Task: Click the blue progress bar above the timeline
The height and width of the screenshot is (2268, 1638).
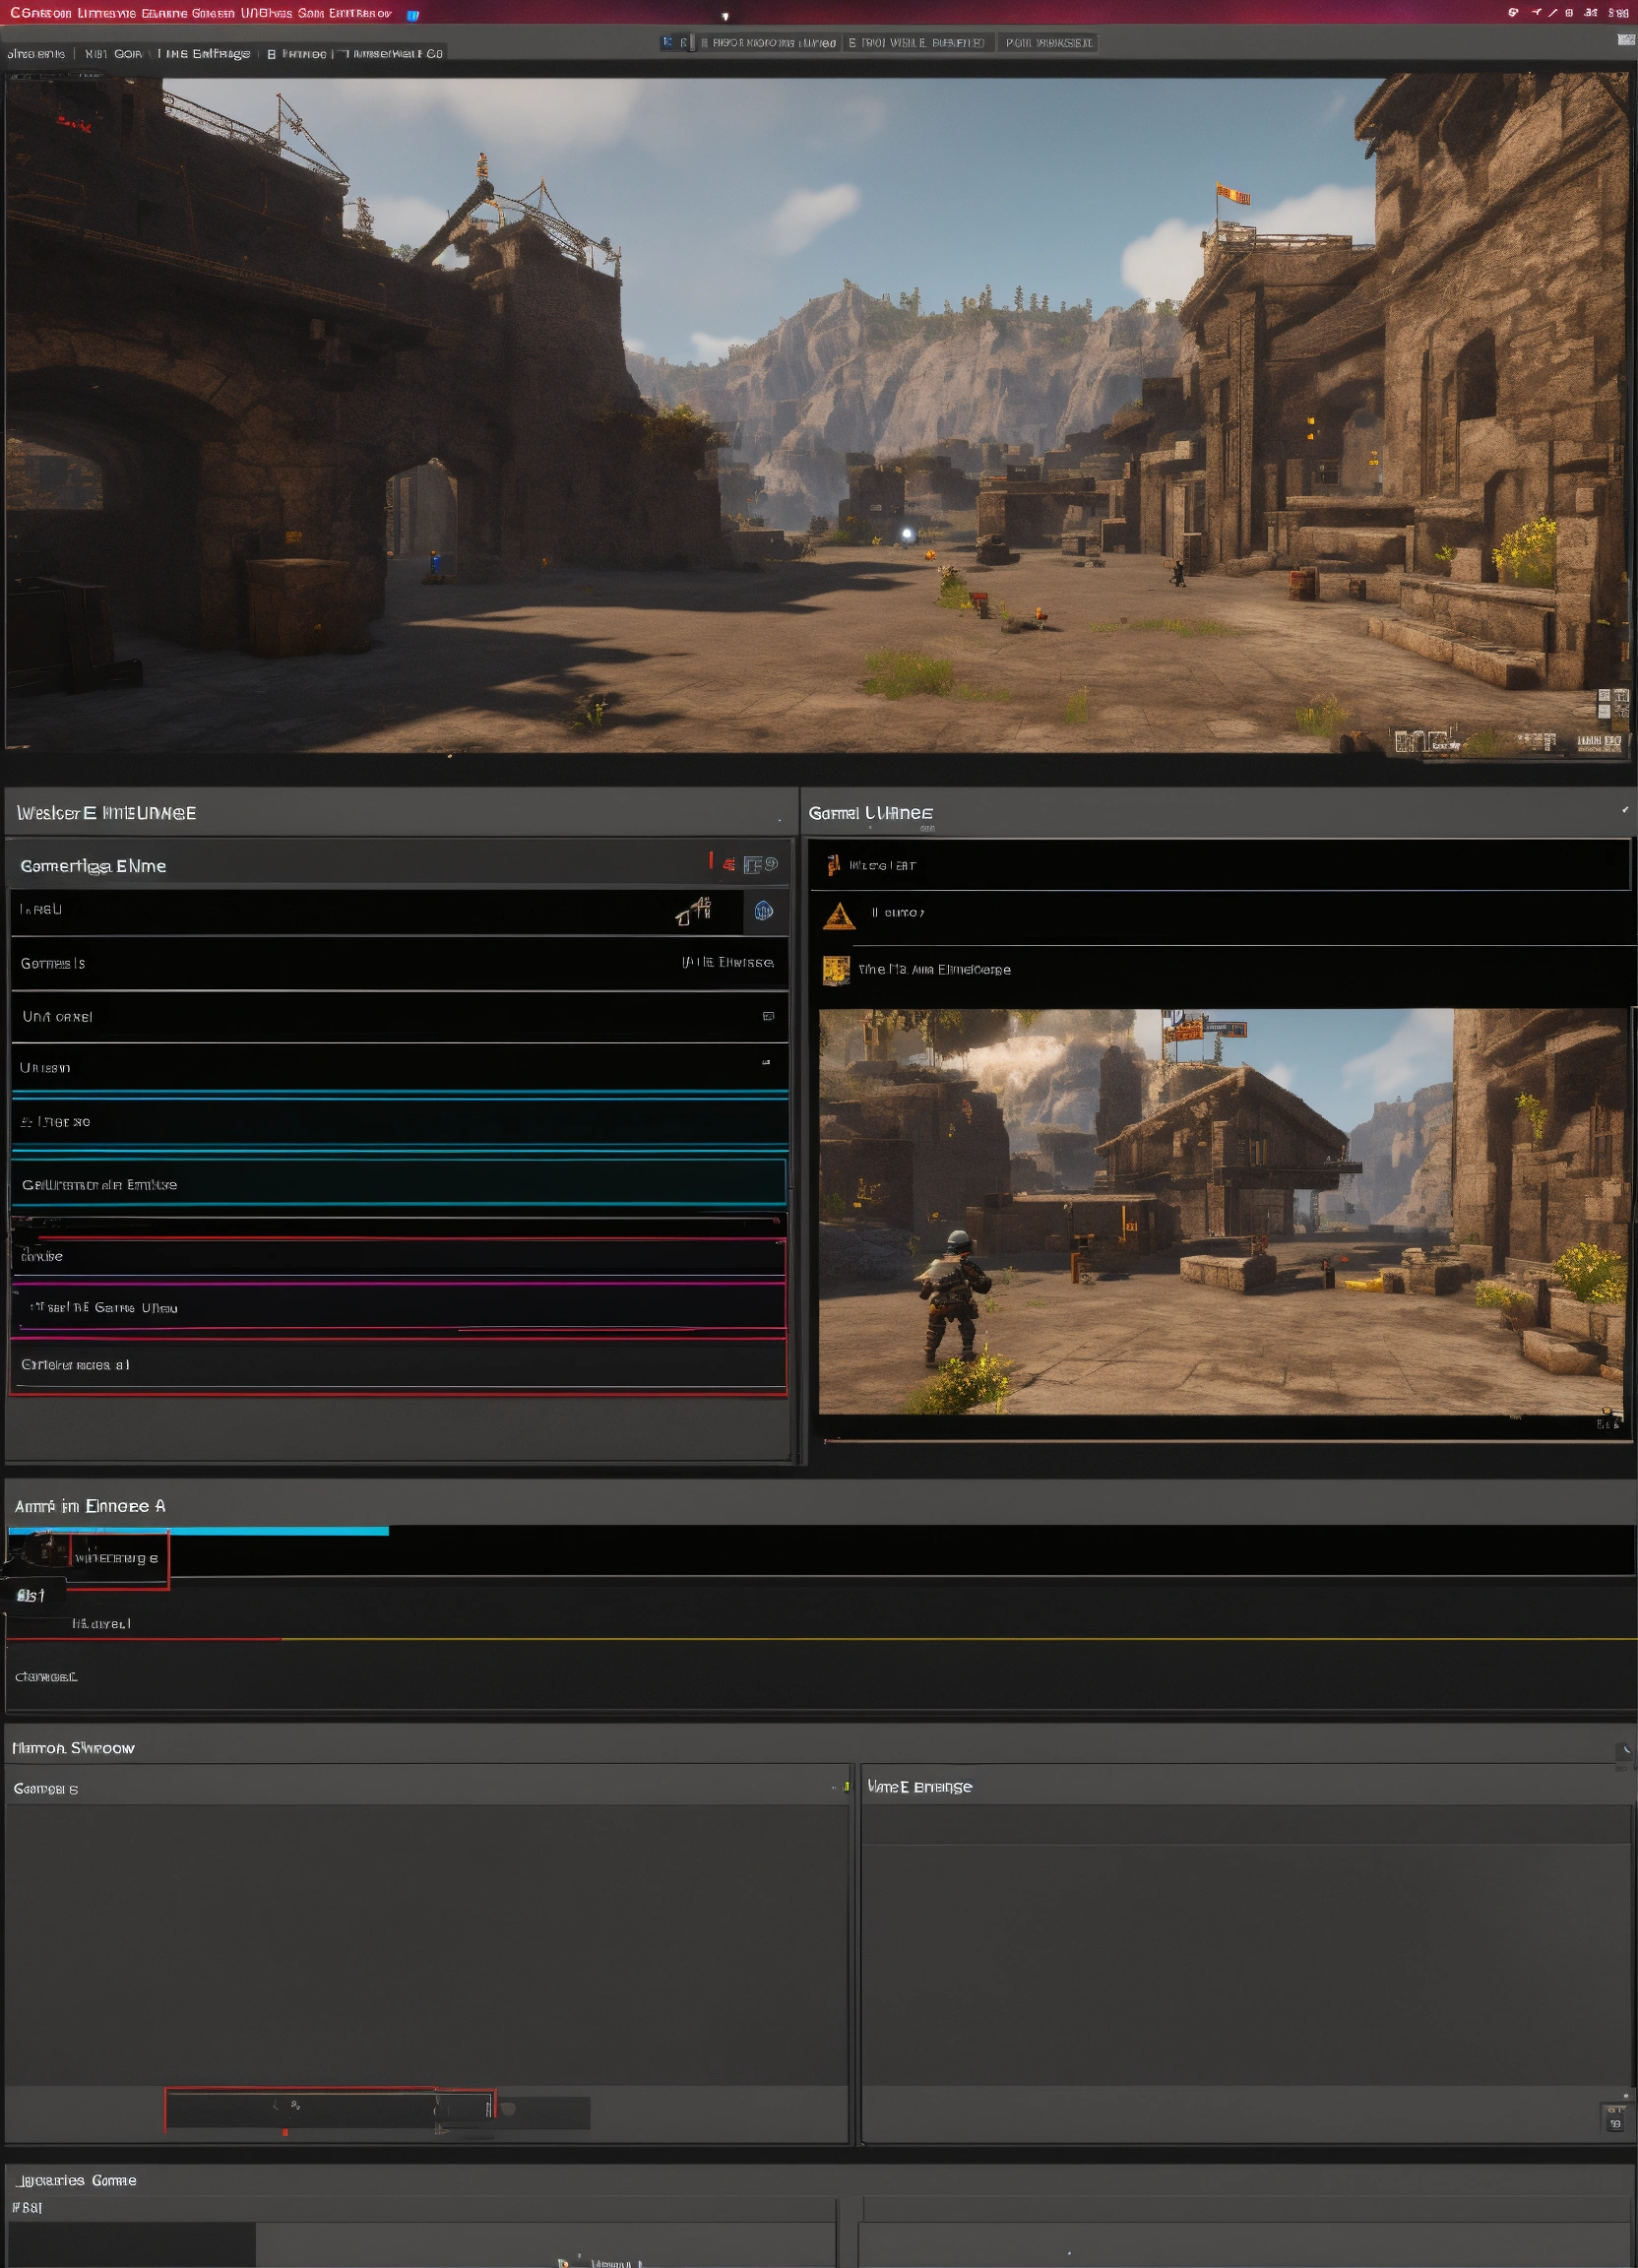Action: point(198,1531)
